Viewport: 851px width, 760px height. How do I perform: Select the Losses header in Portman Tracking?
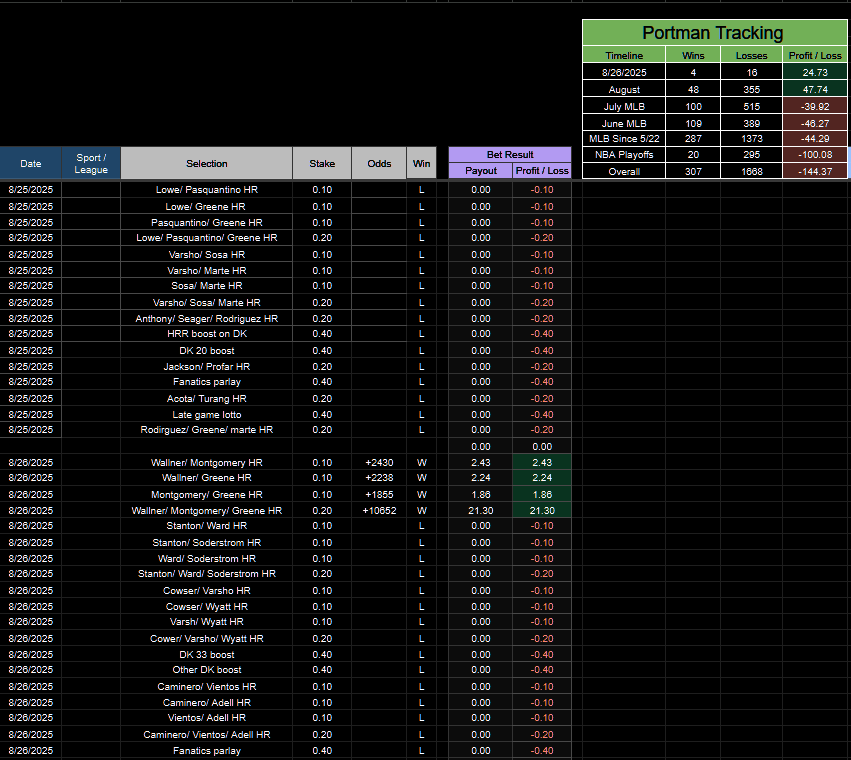point(752,55)
